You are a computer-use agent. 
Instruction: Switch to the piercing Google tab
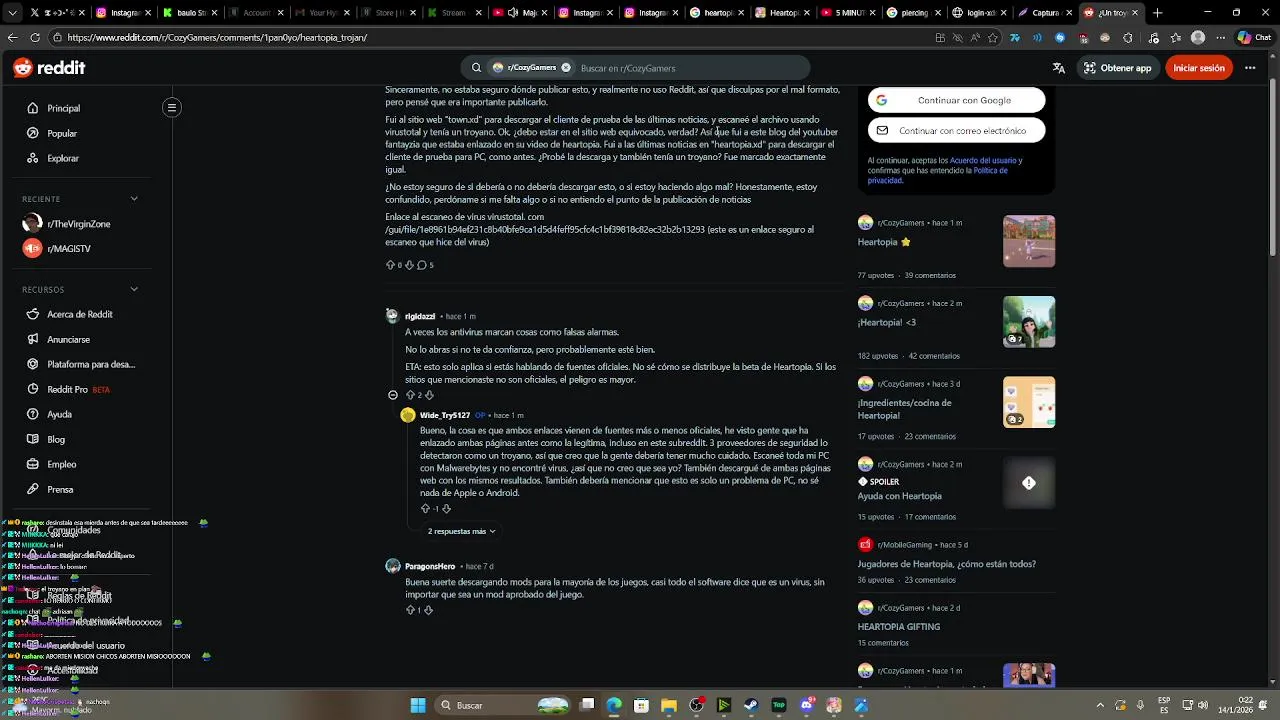click(910, 13)
